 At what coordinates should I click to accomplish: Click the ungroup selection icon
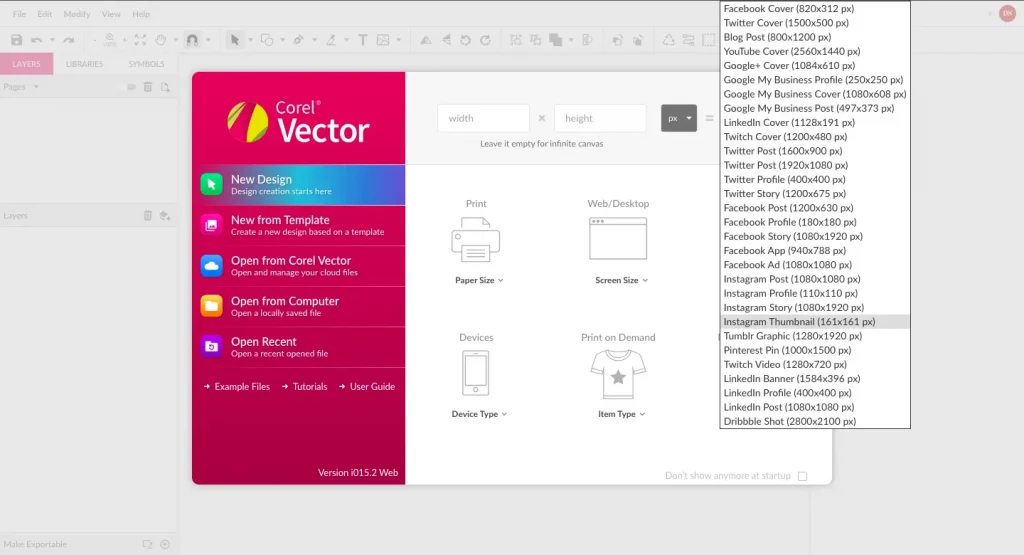(536, 40)
